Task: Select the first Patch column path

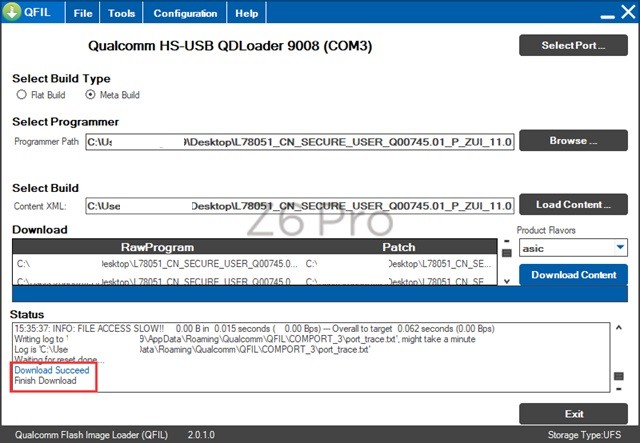Action: (398, 264)
